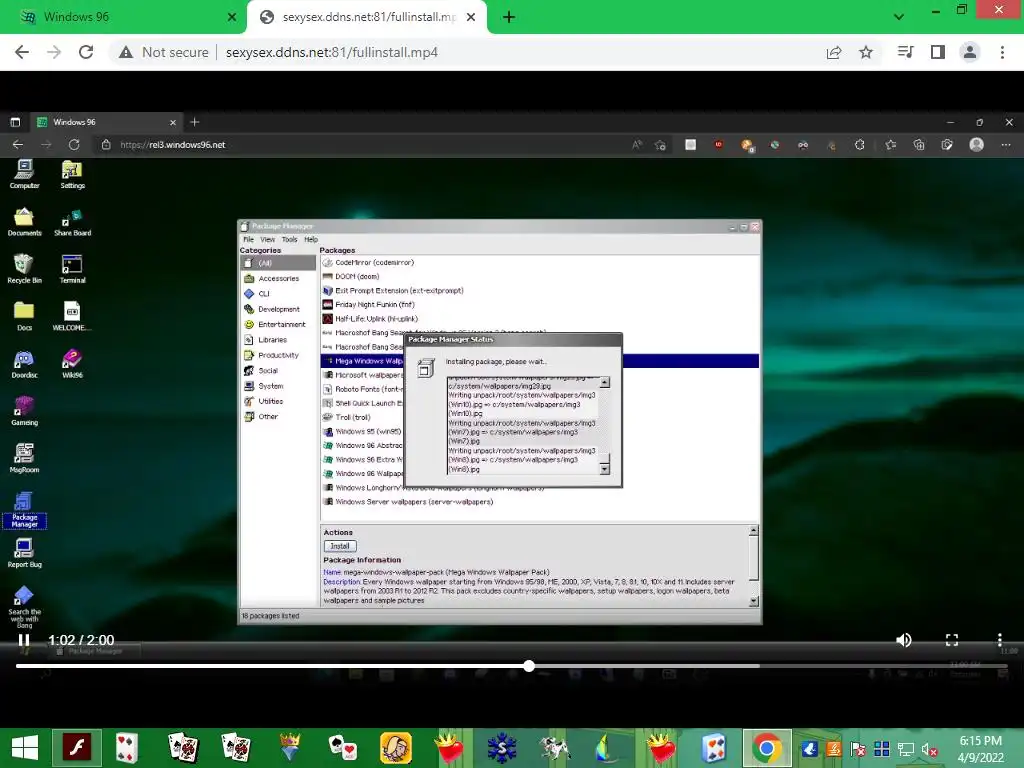Select the Accessories category
1024x768 pixels.
[278, 279]
